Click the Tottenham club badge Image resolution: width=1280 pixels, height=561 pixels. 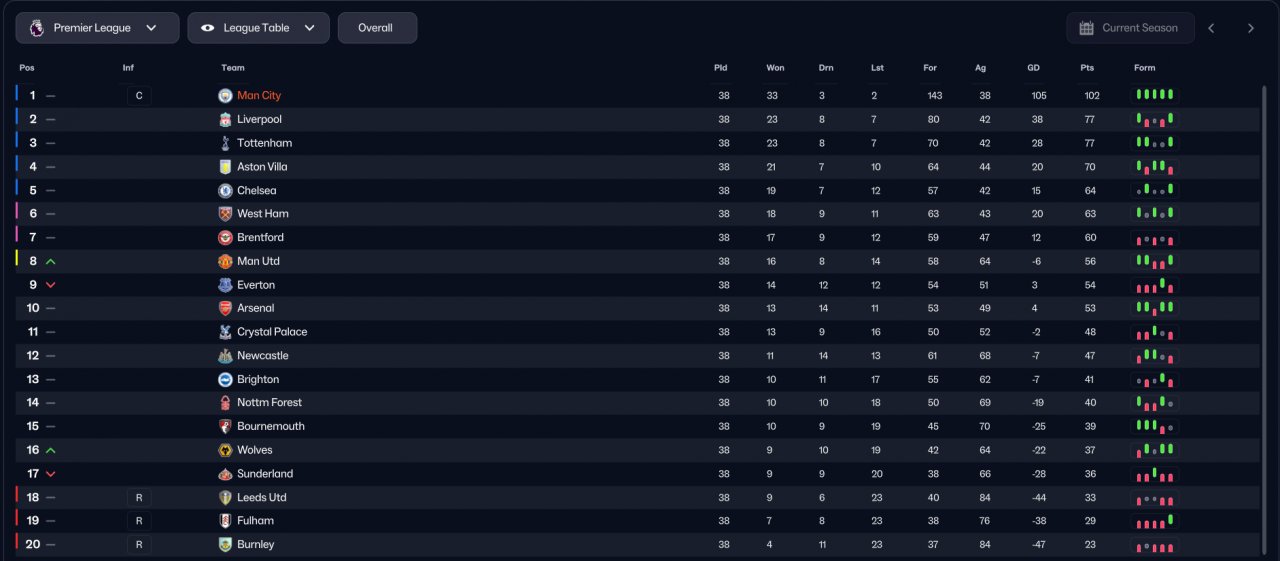pyautogui.click(x=225, y=143)
